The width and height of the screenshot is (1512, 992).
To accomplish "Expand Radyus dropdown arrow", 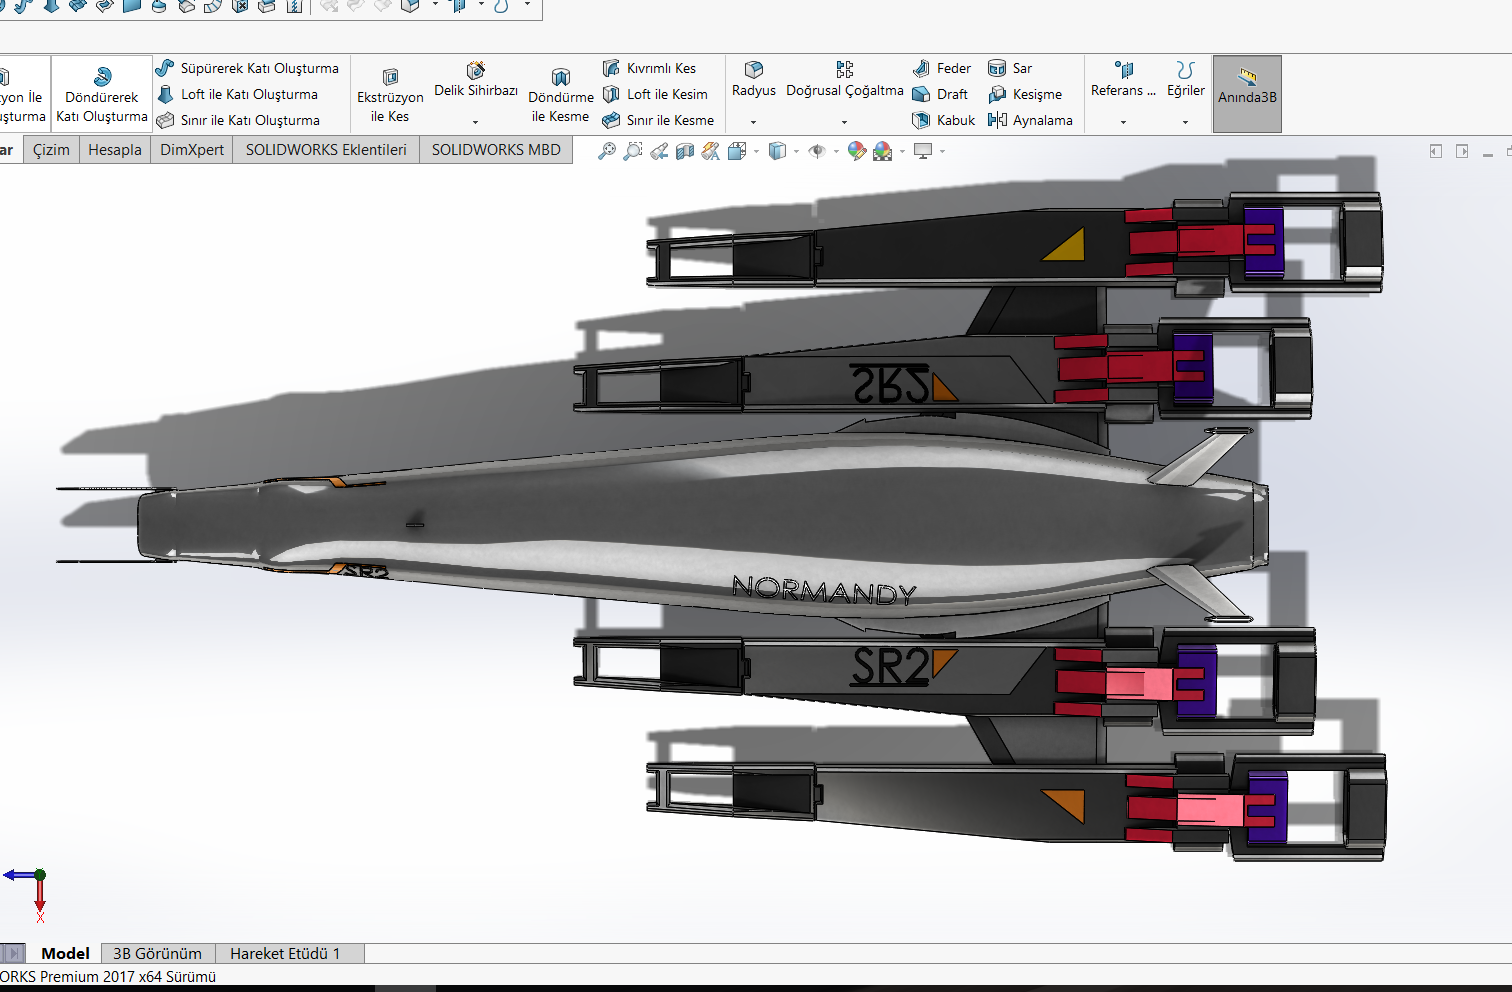I will (x=753, y=122).
